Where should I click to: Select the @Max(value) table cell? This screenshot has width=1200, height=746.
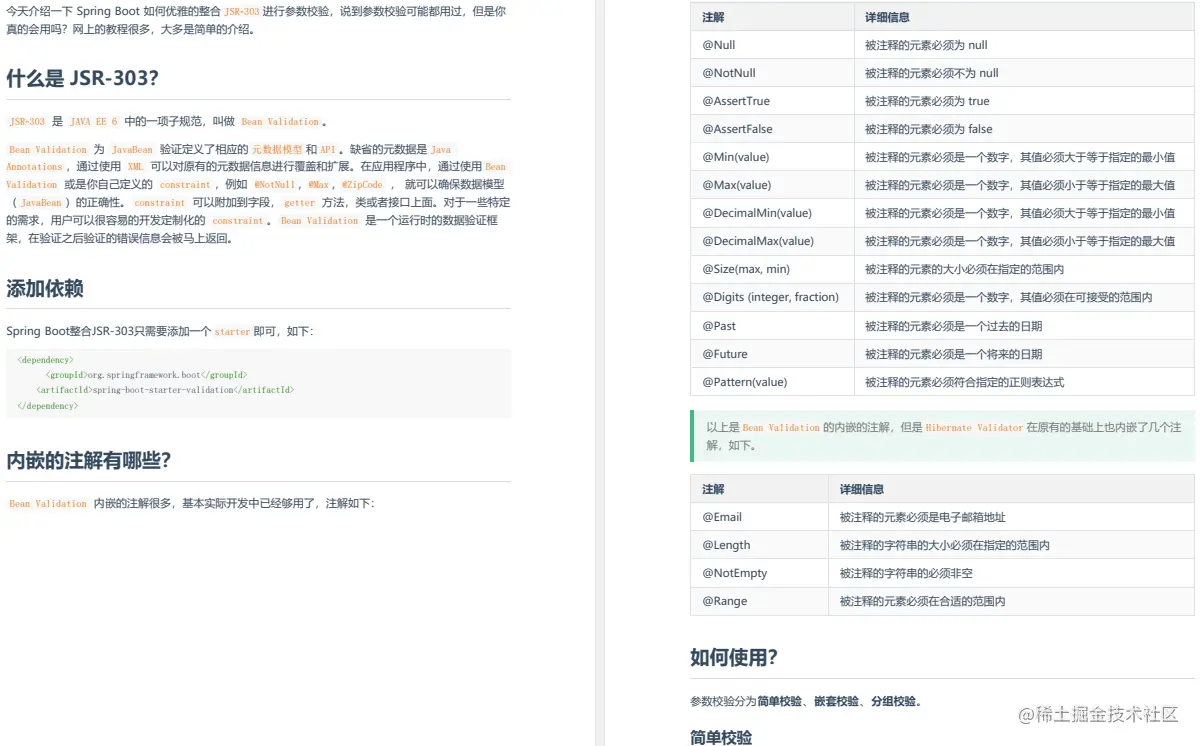[772, 185]
